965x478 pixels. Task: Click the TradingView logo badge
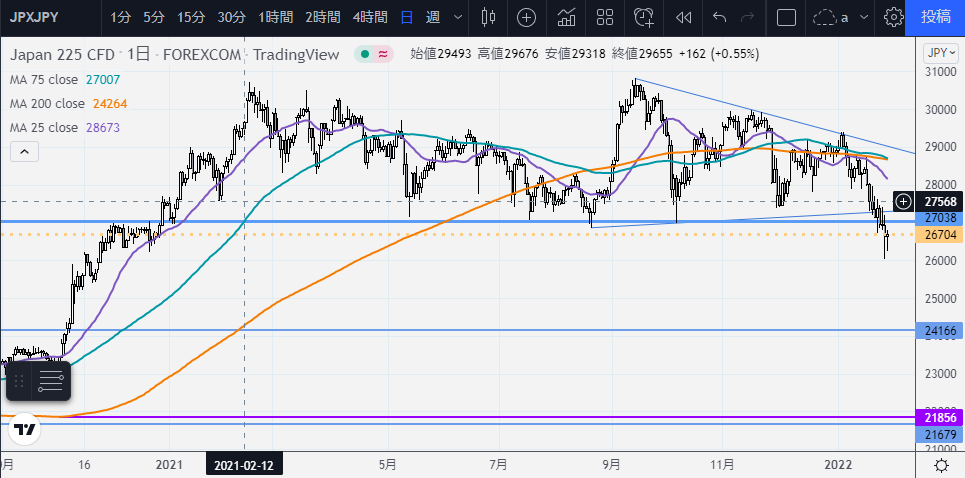point(24,429)
